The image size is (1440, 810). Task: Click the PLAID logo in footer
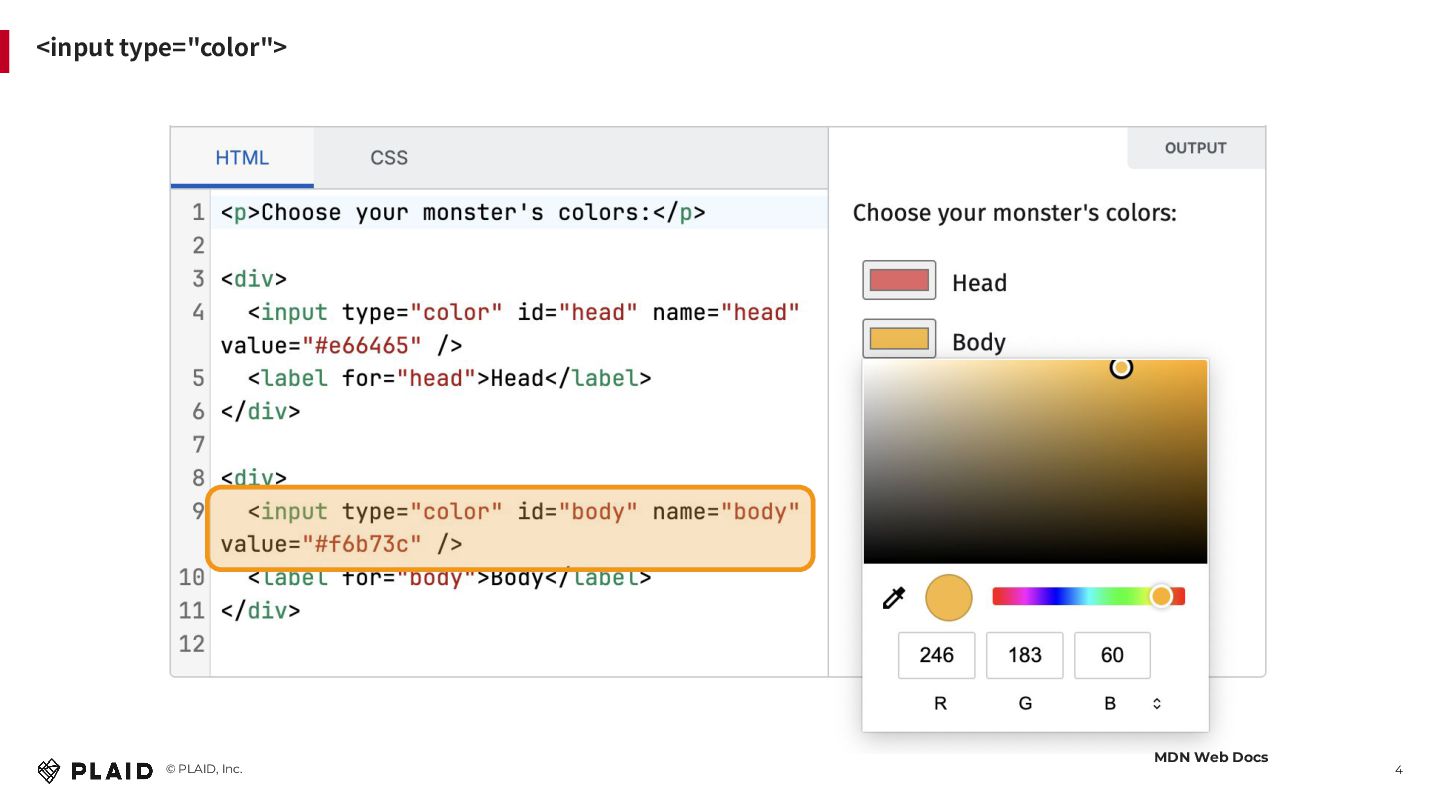tap(96, 770)
